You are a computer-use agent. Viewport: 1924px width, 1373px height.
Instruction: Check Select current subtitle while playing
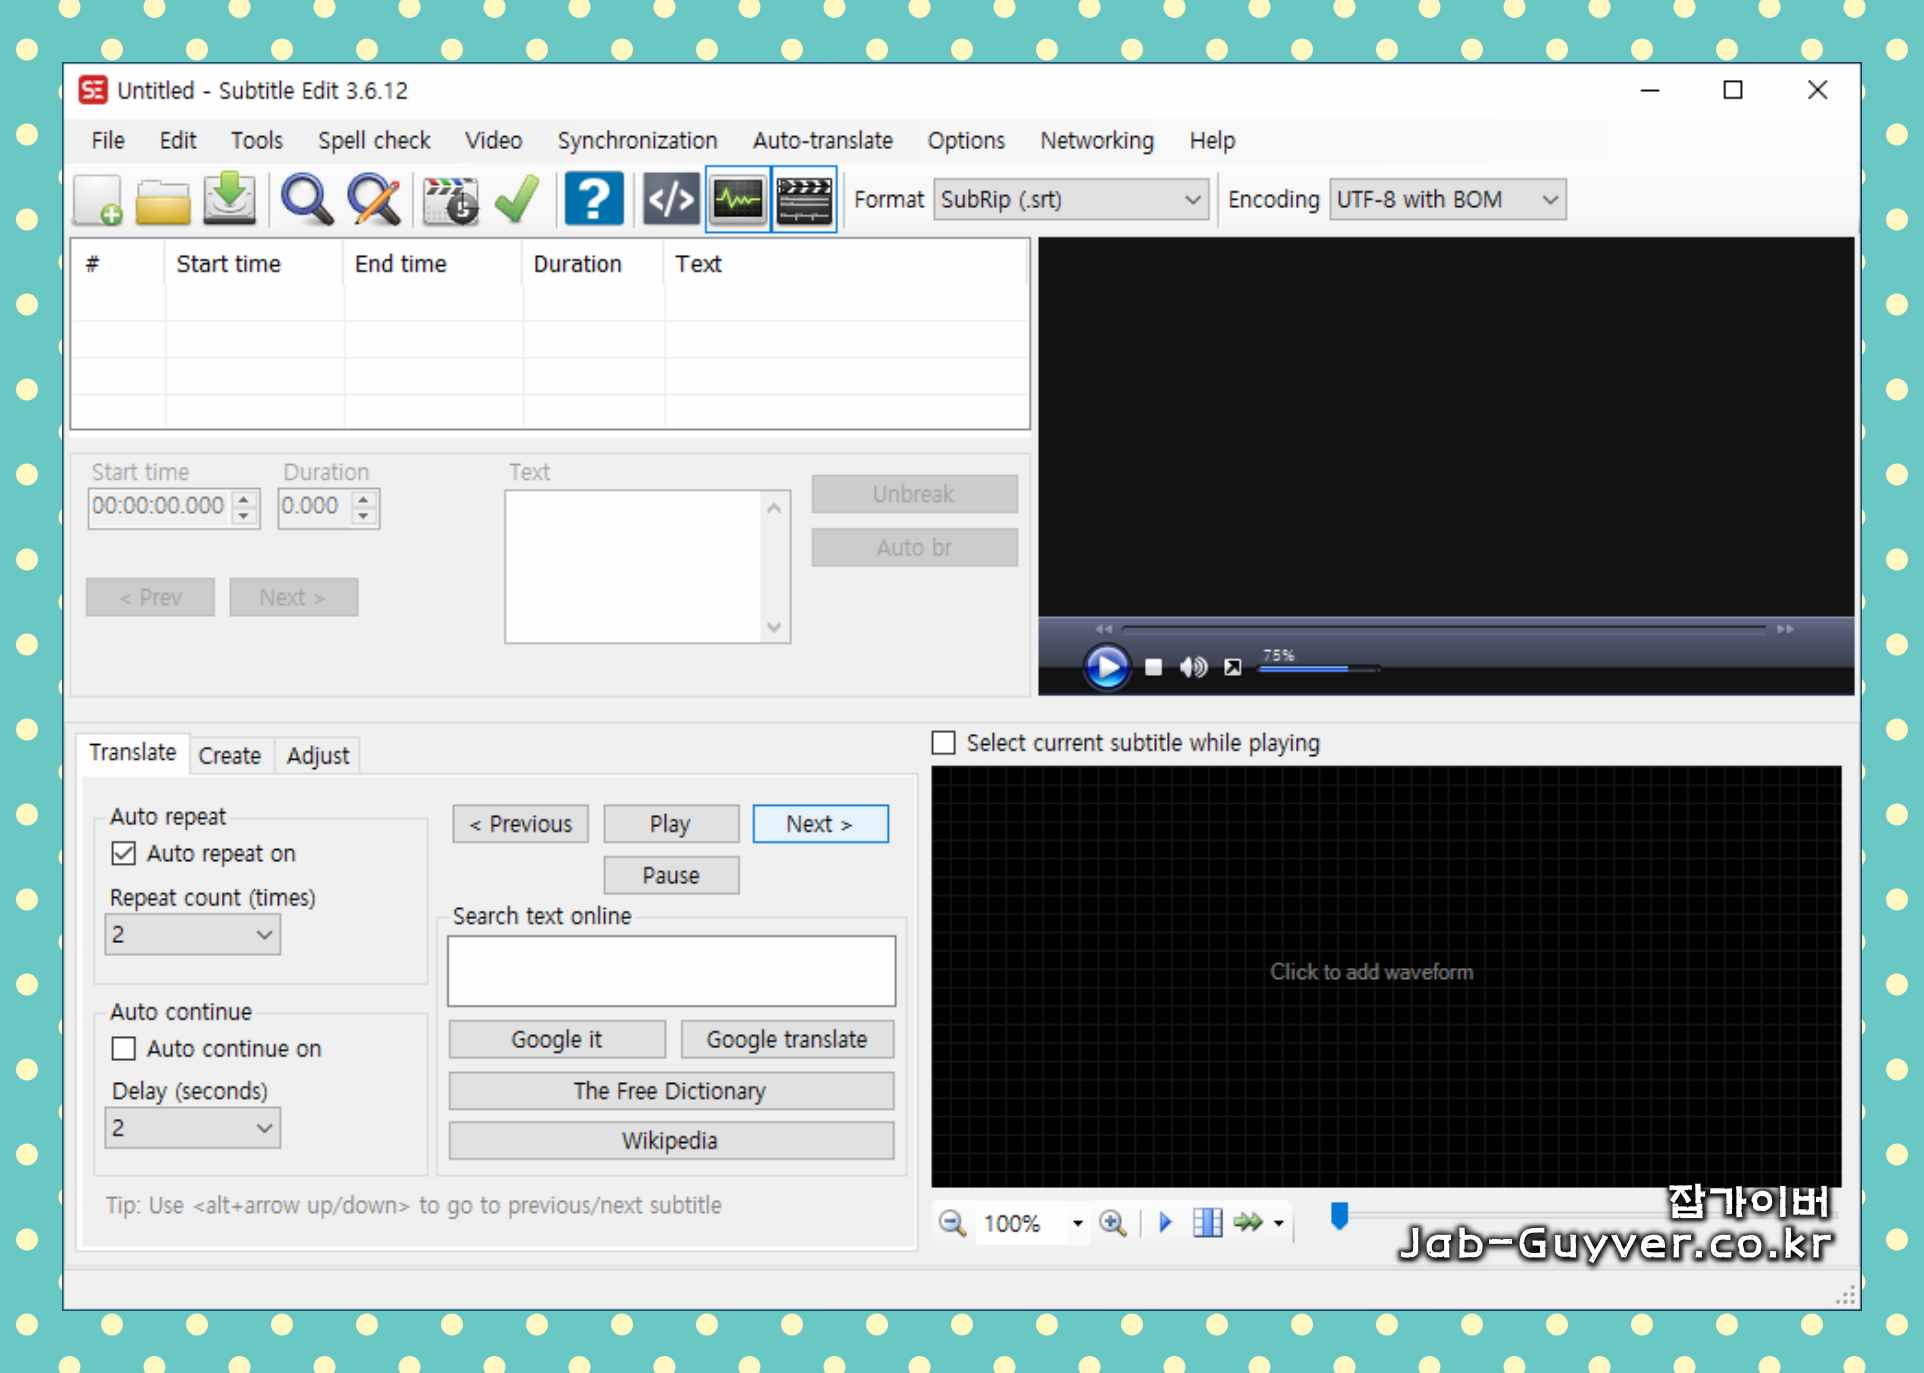click(943, 742)
